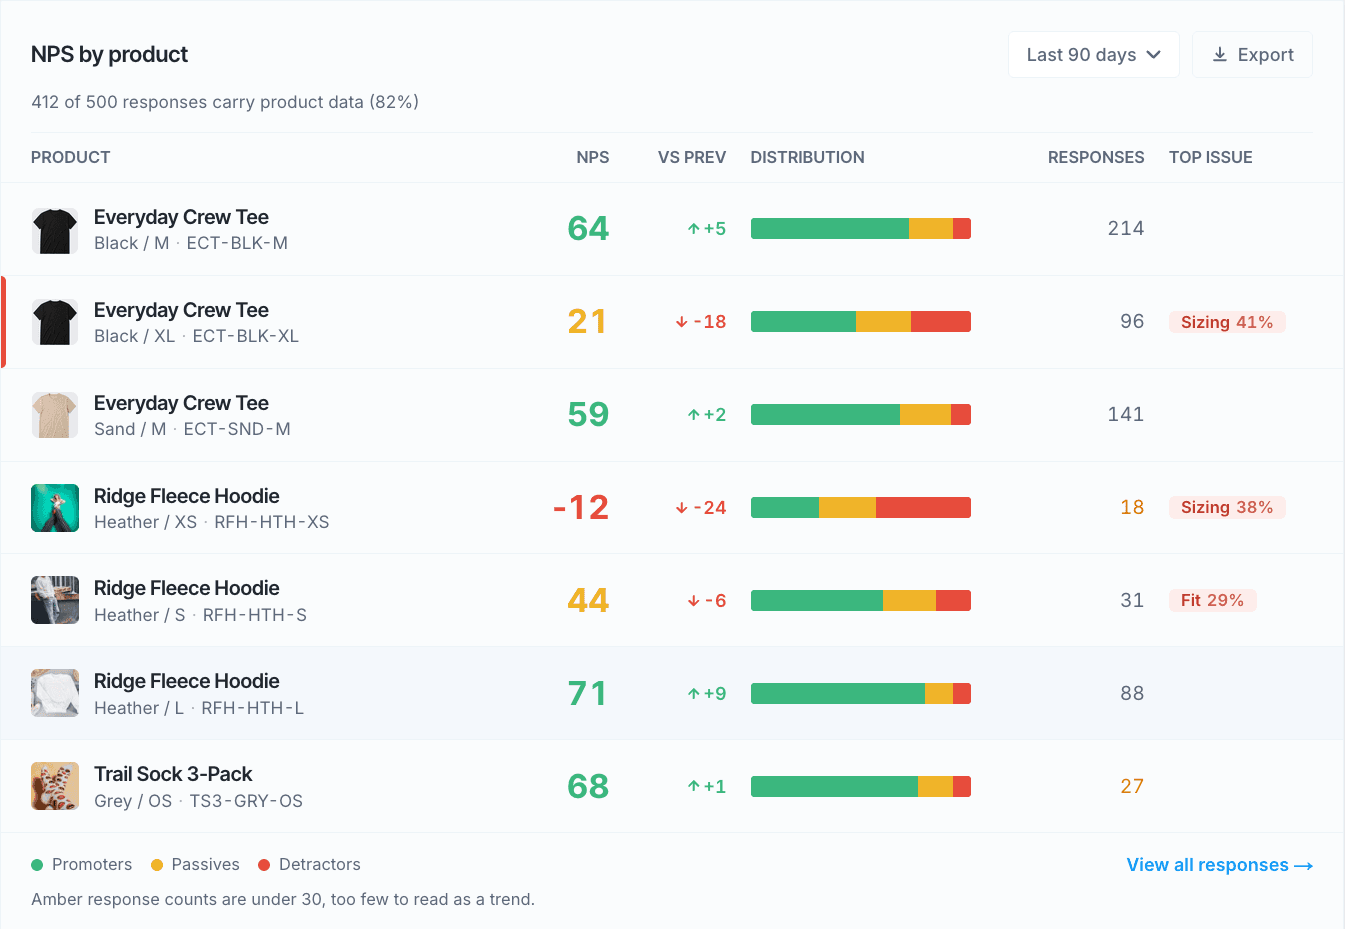Open black tee thumbnail for ECT-BLK-XL

pos(55,322)
